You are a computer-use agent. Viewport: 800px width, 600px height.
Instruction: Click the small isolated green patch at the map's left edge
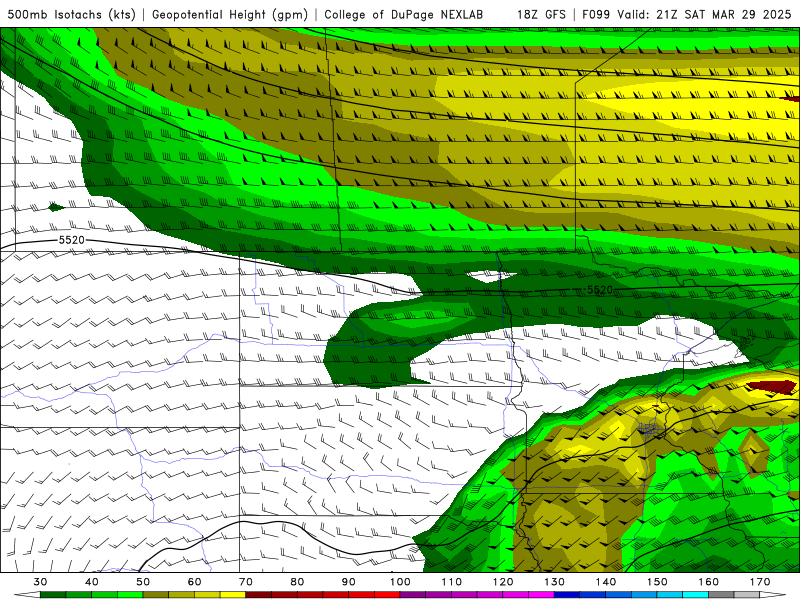(x=56, y=207)
